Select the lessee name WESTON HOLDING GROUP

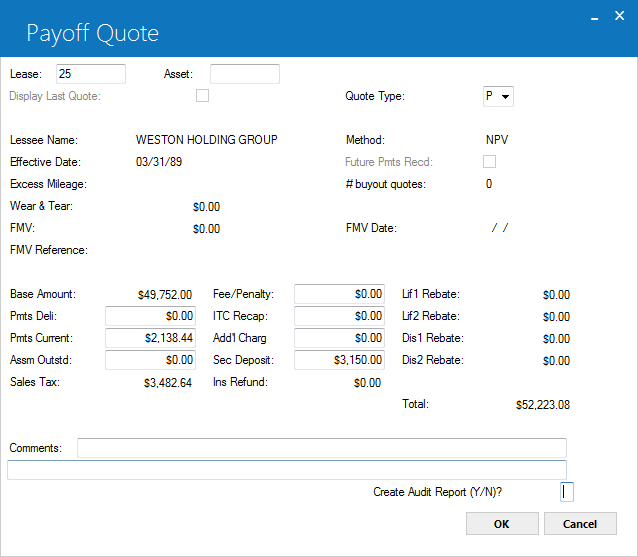coord(207,140)
